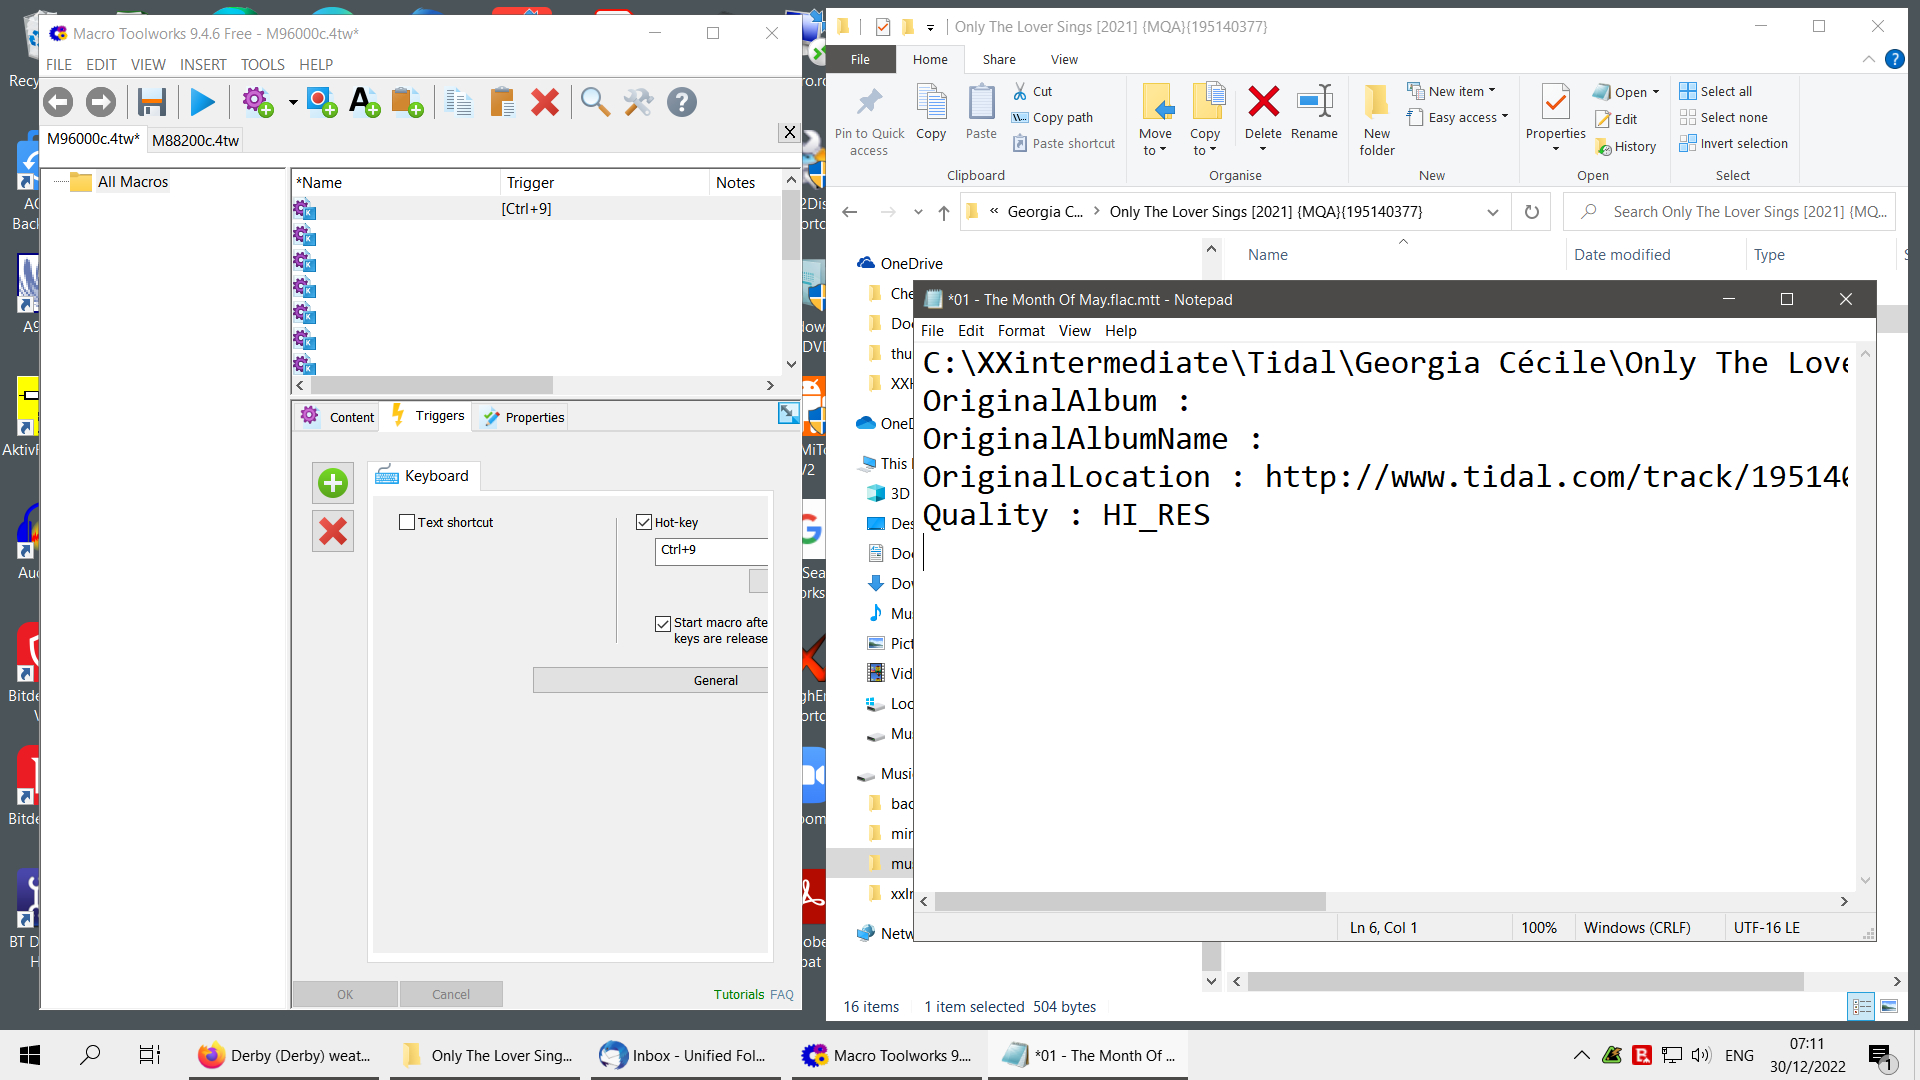
Task: Collapse the Explorer ribbon chevron
Action: coord(1868,59)
